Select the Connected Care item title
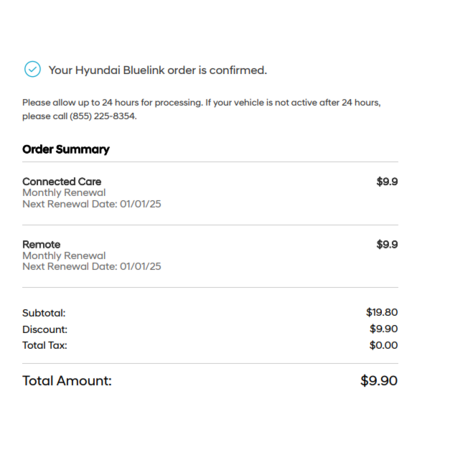The height and width of the screenshot is (450, 450). click(x=62, y=182)
